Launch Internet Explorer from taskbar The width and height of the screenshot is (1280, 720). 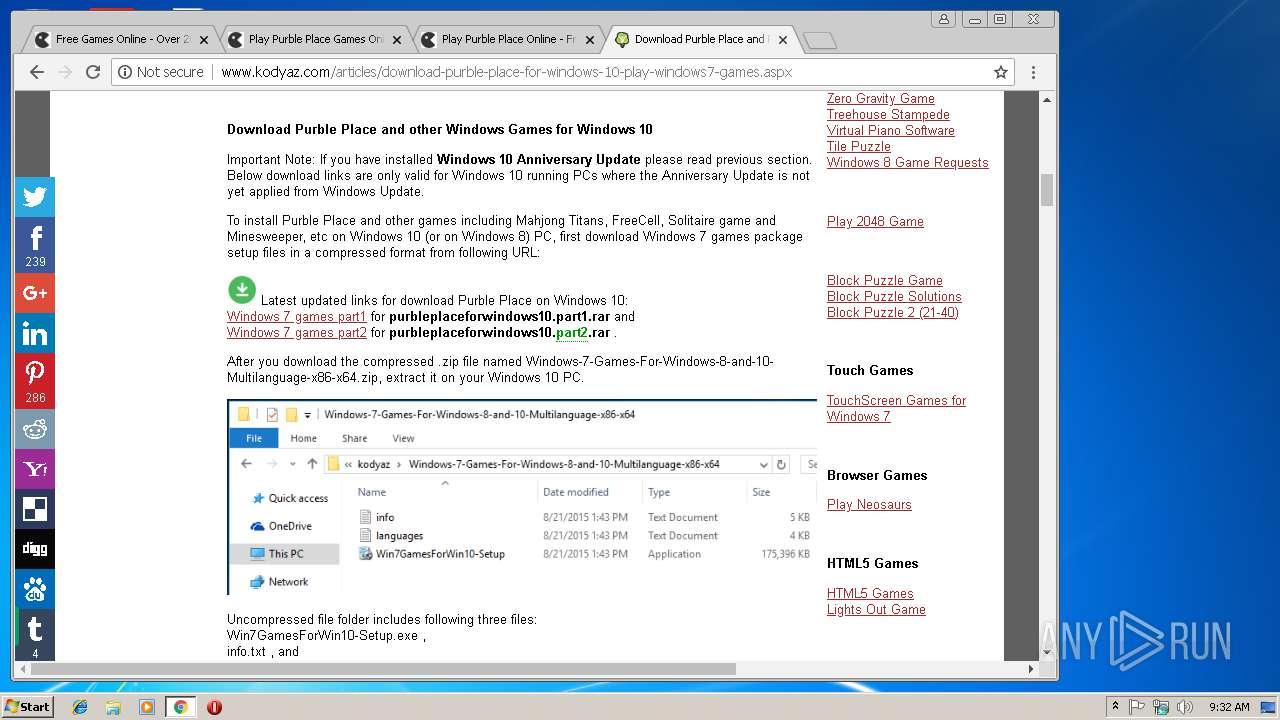click(x=80, y=707)
